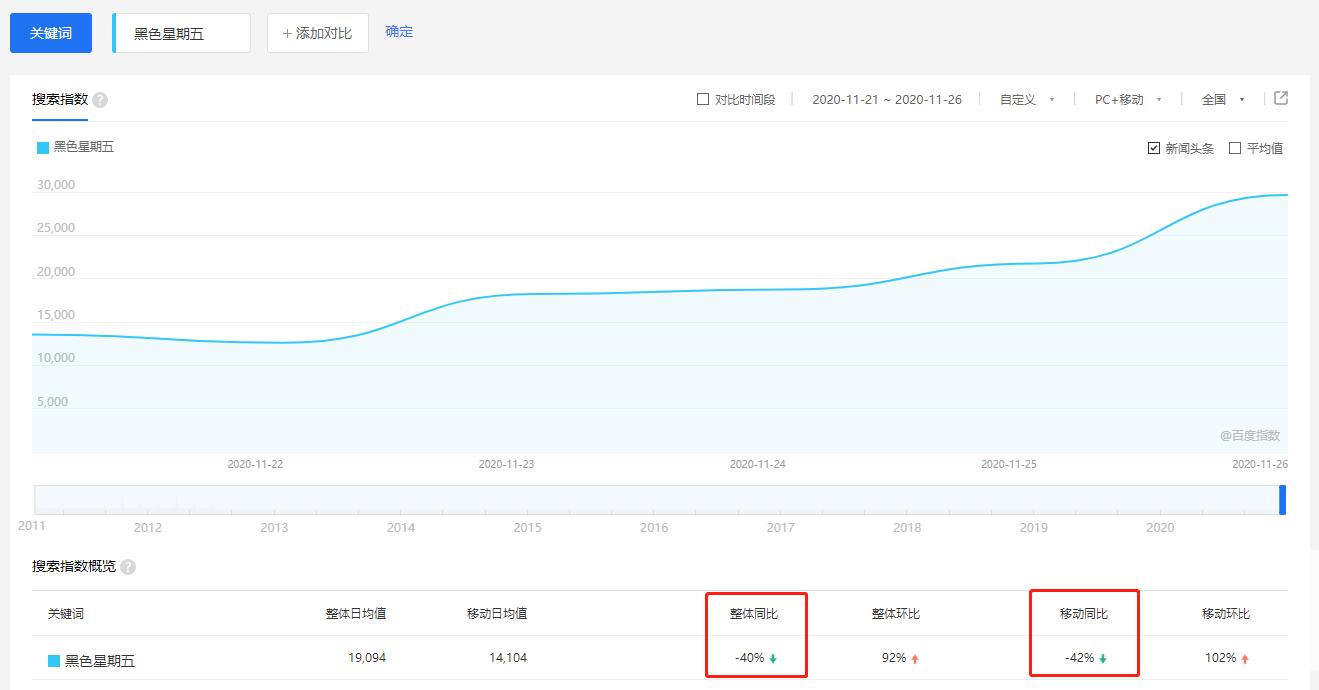Image resolution: width=1319 pixels, height=690 pixels.
Task: Open the help icon beside 搜索指数
Action: (x=100, y=100)
